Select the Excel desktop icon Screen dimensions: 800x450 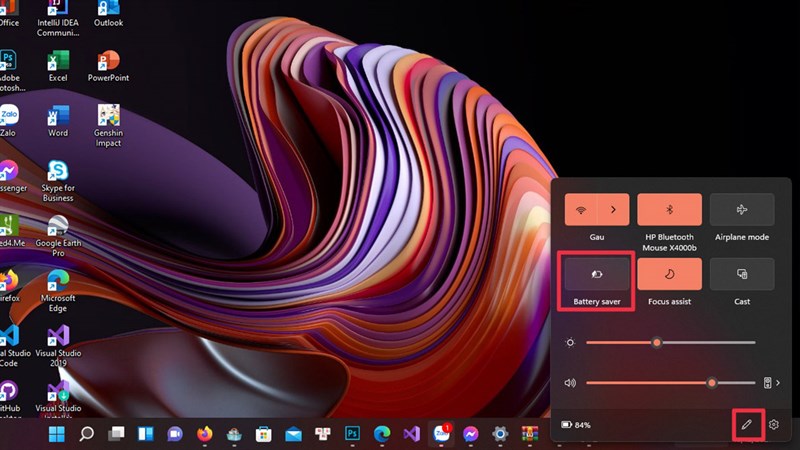pyautogui.click(x=58, y=66)
